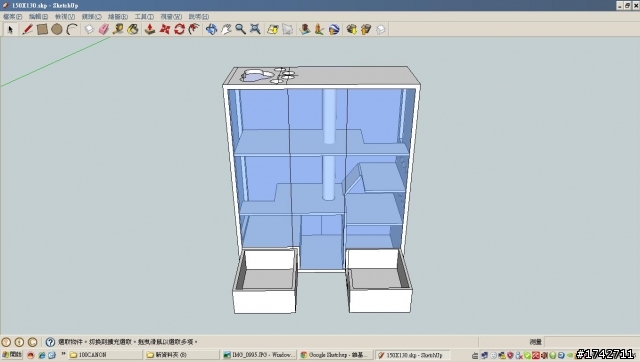This screenshot has width=640, height=362.
Task: Click the Add New Building icon
Action: pyautogui.click(x=304, y=29)
